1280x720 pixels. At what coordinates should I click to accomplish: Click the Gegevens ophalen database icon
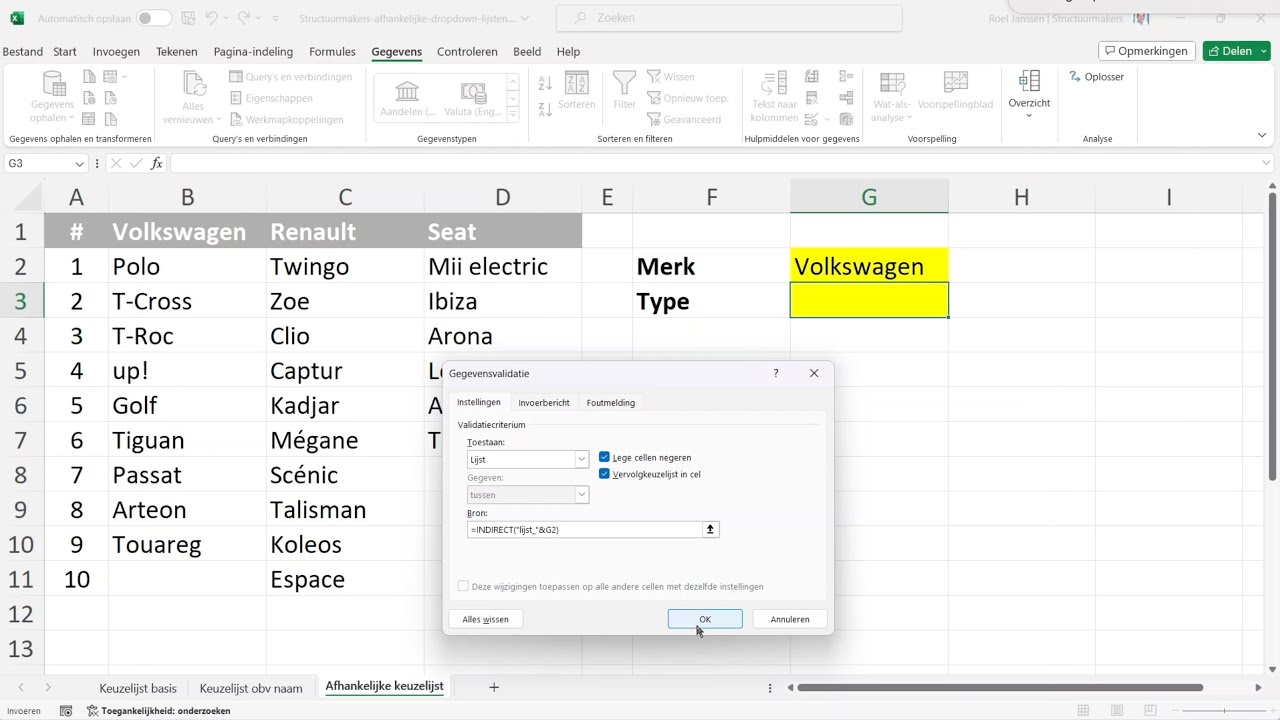(52, 84)
